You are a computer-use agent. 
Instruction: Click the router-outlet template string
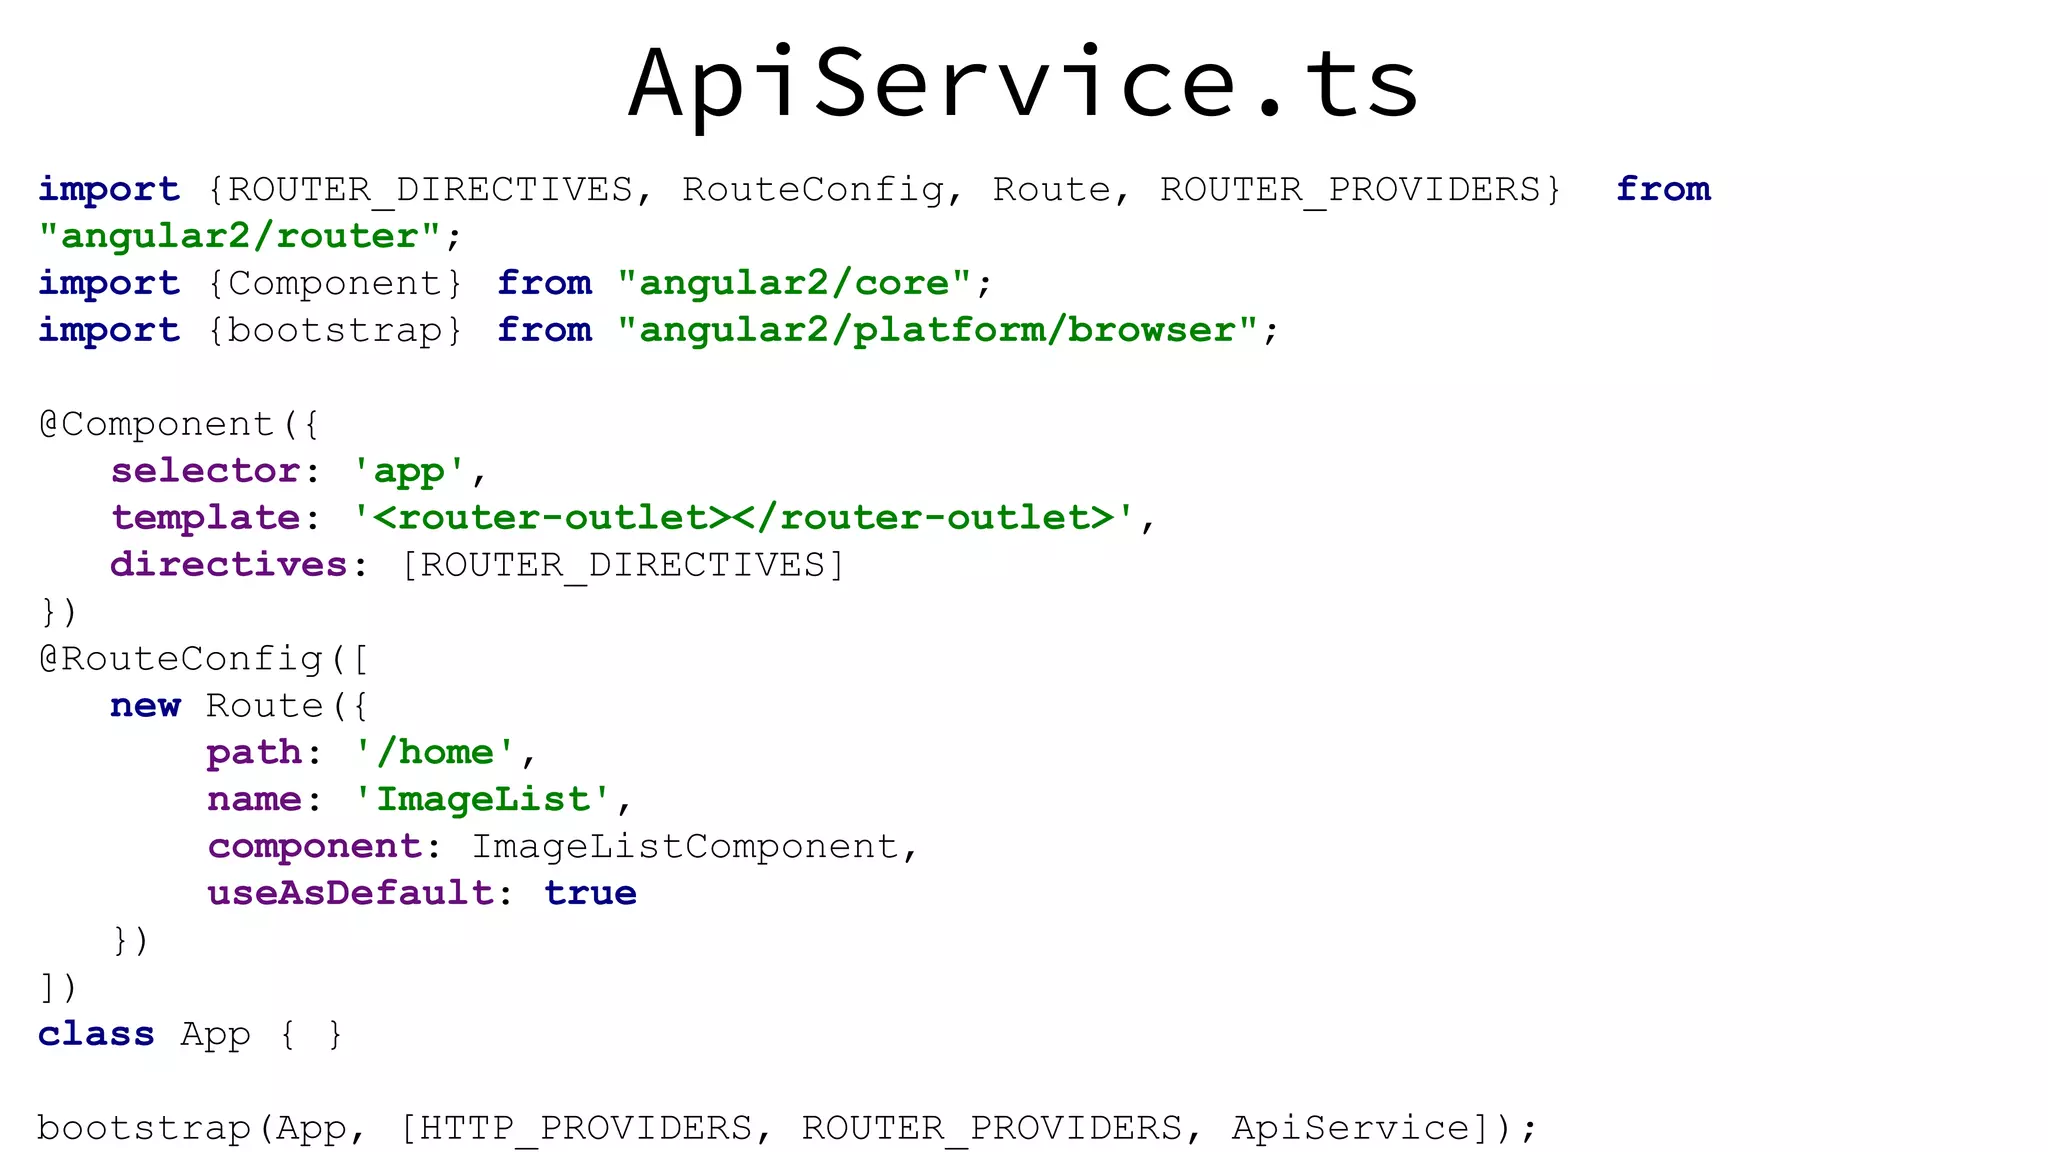click(744, 517)
